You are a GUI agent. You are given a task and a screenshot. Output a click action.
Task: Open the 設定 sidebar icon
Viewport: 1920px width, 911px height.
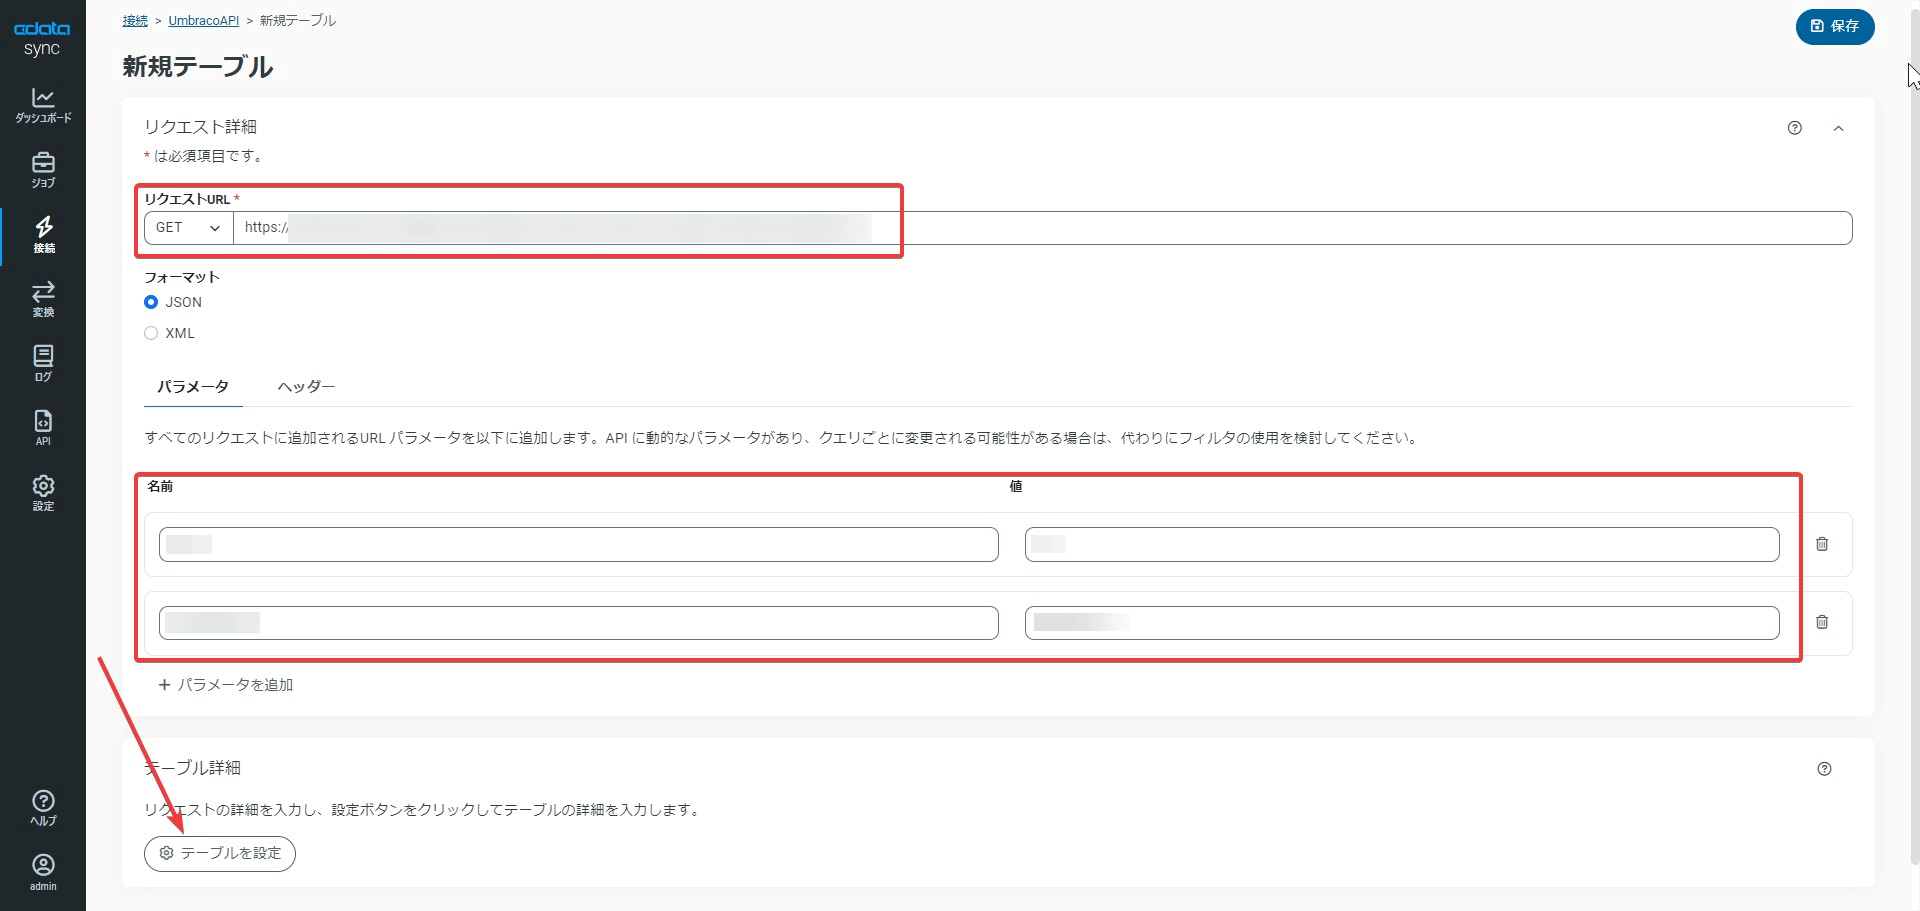pos(43,493)
